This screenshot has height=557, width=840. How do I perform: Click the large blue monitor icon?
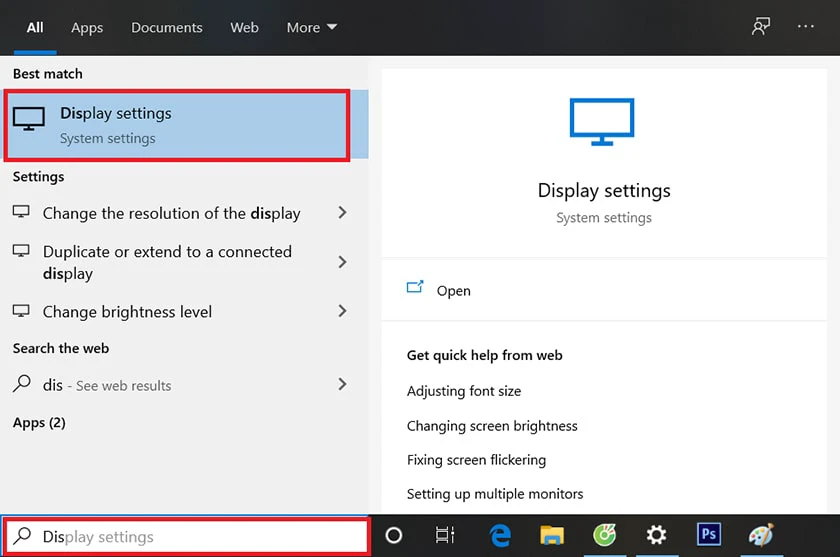[602, 122]
